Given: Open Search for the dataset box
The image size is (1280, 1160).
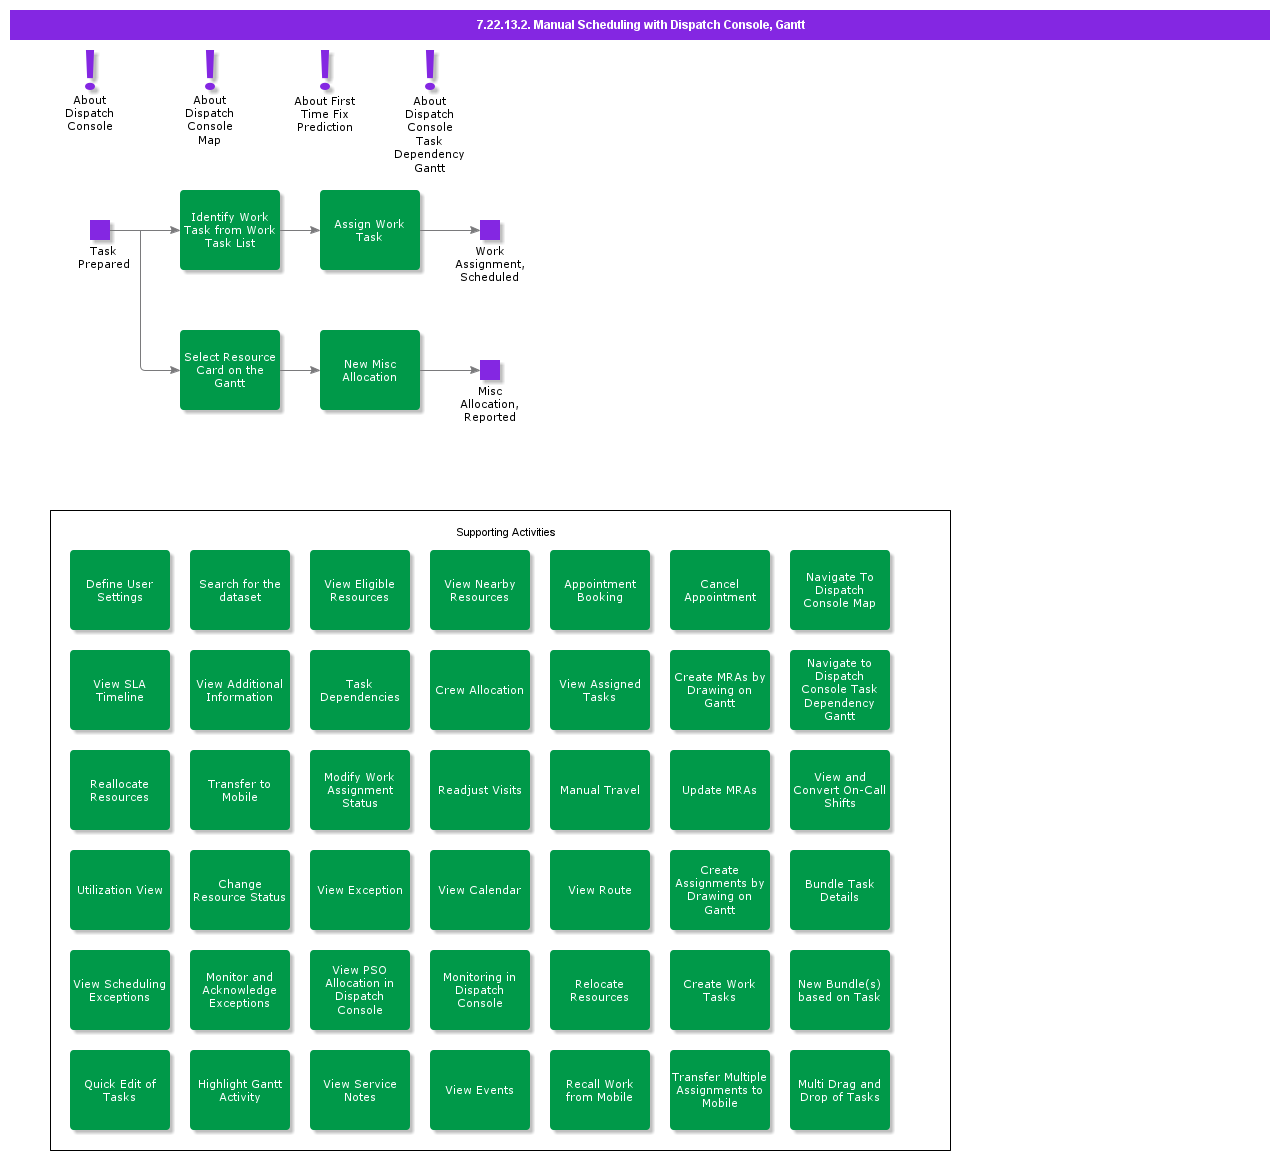Looking at the screenshot, I should [x=240, y=590].
